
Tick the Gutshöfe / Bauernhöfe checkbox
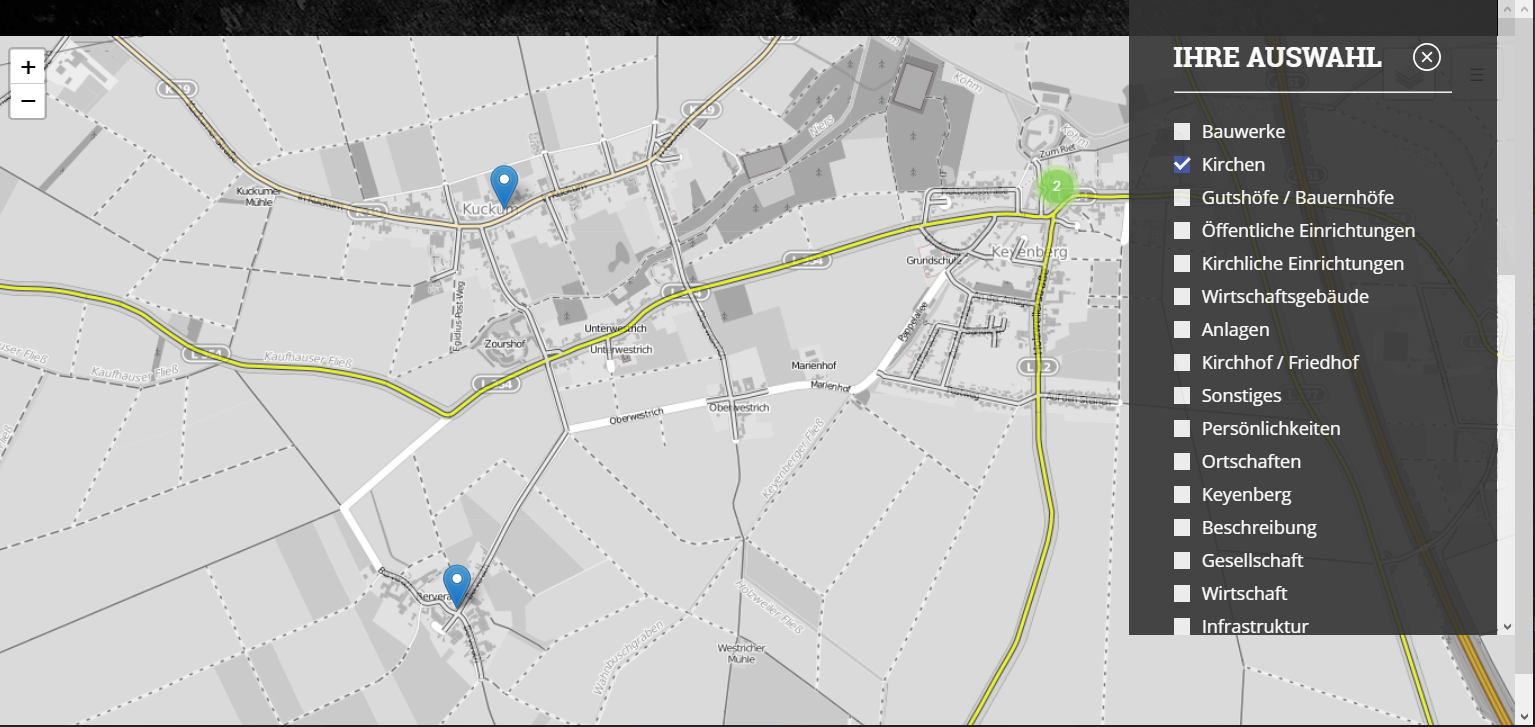(1182, 197)
